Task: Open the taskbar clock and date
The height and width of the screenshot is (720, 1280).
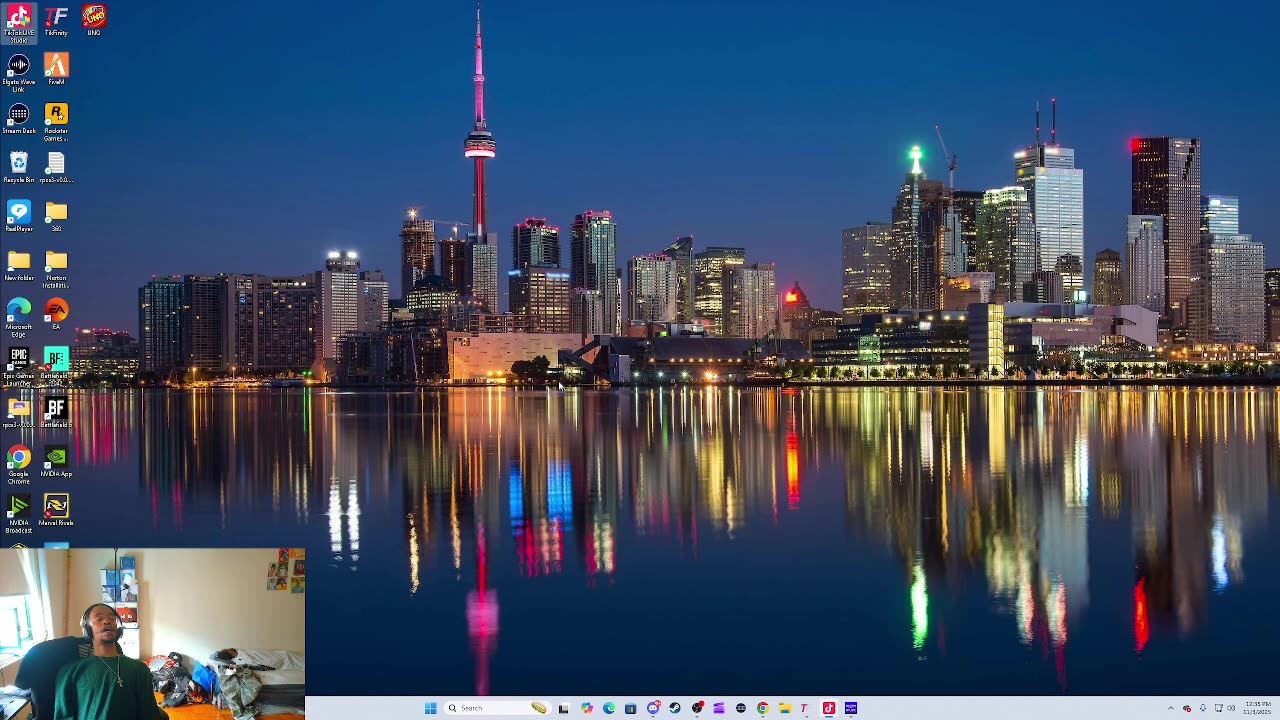Action: click(x=1257, y=708)
